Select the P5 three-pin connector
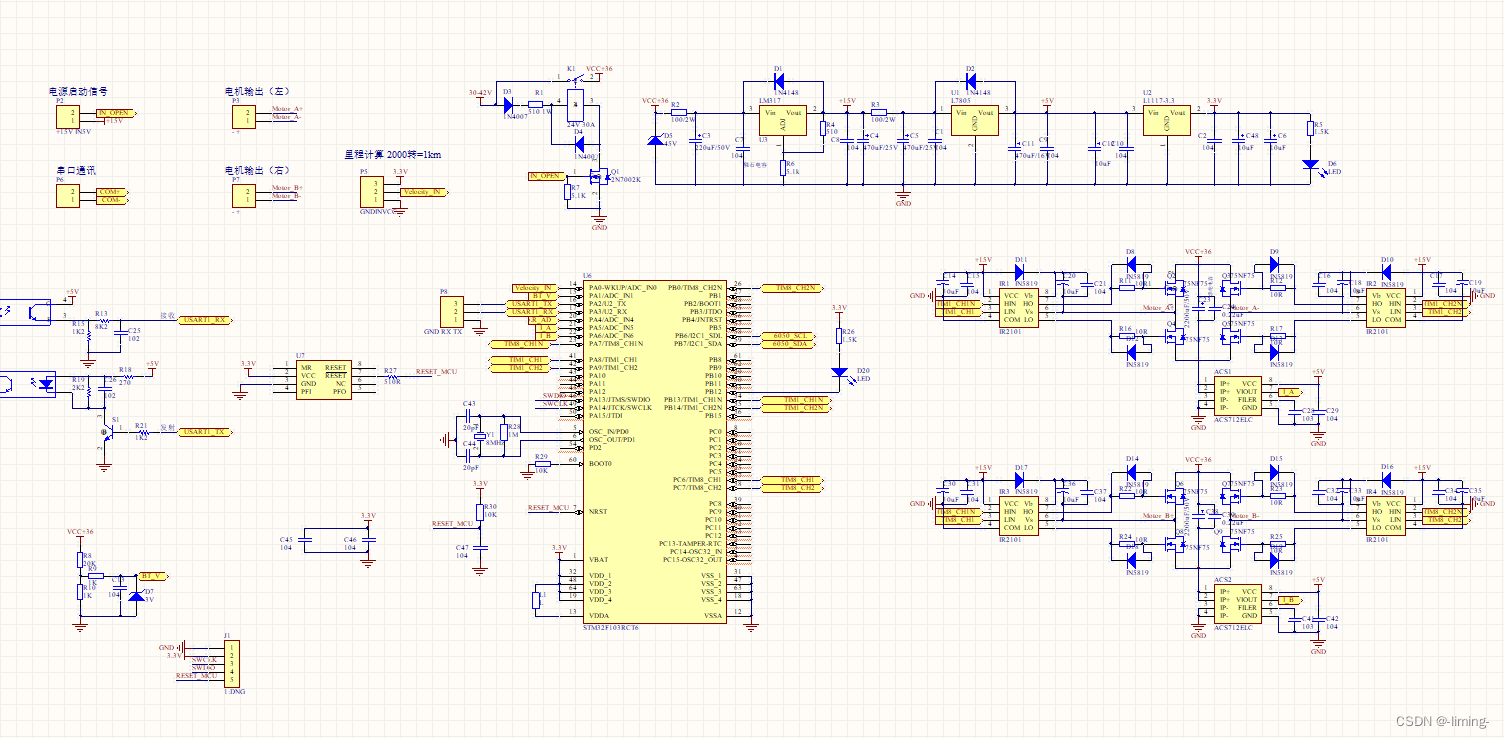 371,191
